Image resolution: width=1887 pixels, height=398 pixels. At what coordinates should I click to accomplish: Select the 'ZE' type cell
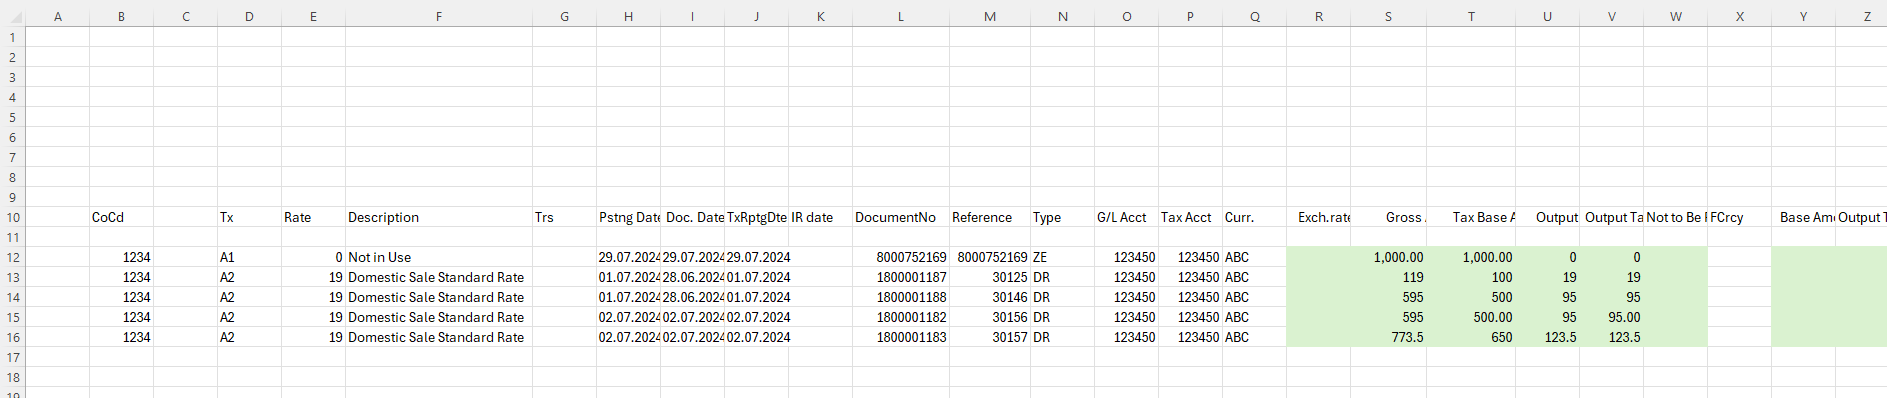[1063, 257]
